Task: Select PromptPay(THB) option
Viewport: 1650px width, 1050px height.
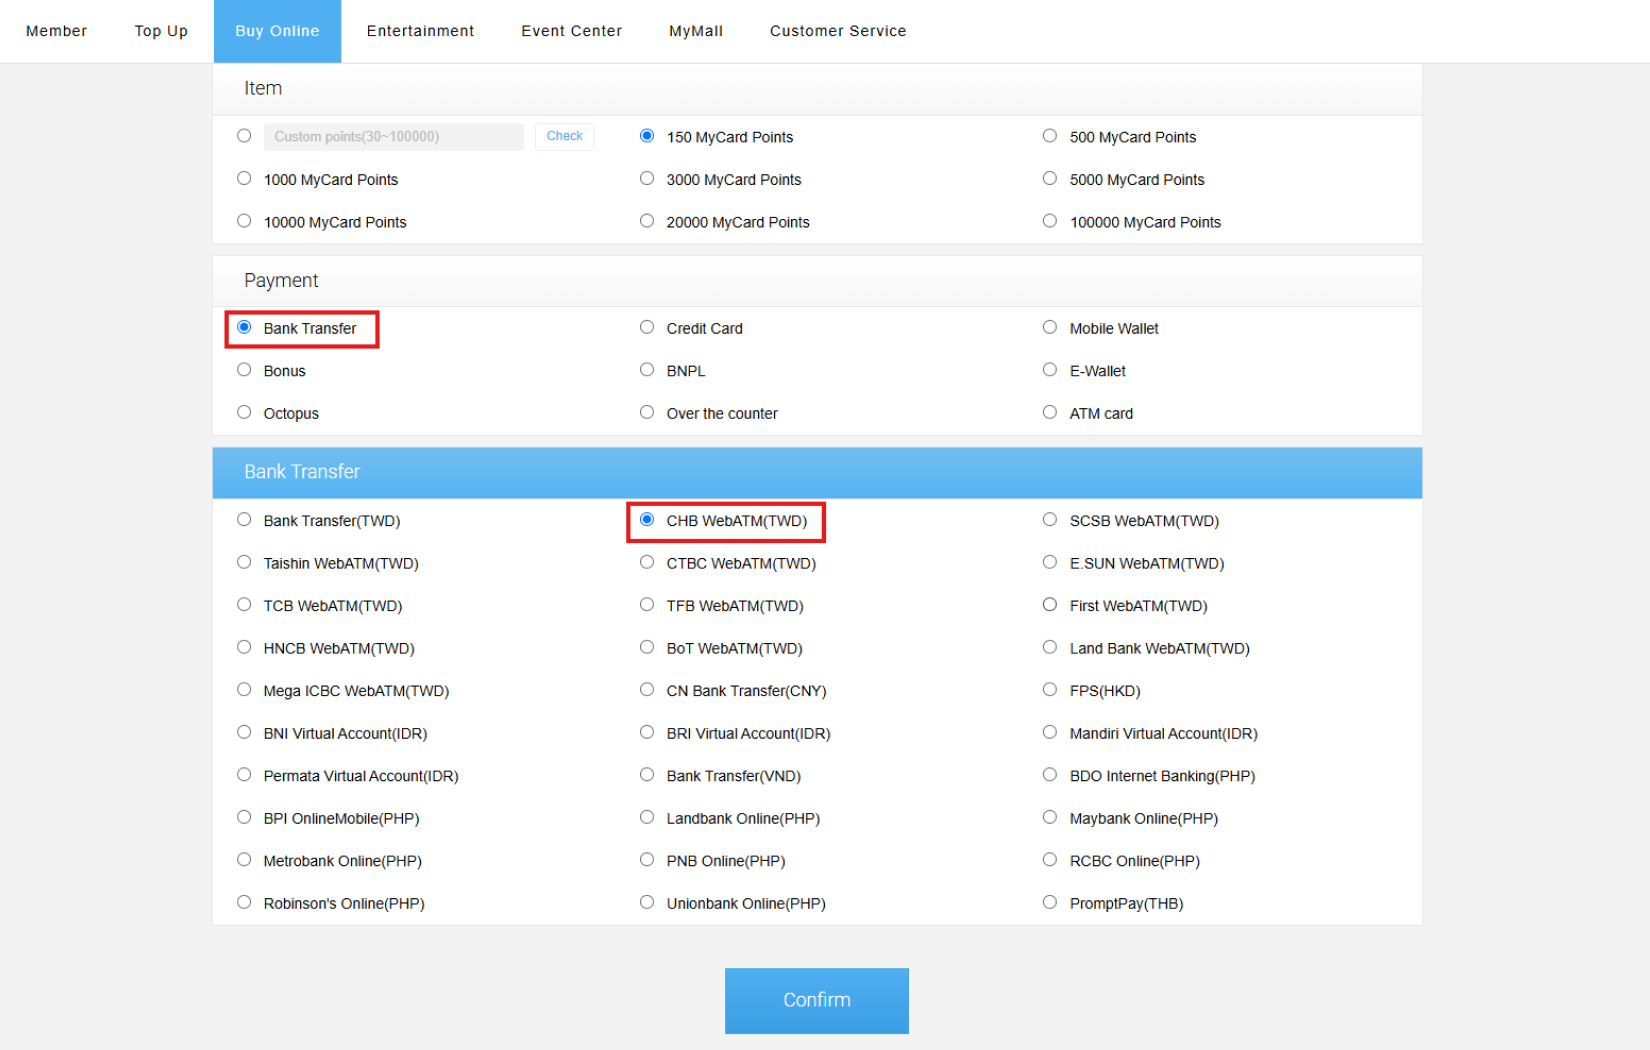Action: (x=1050, y=903)
